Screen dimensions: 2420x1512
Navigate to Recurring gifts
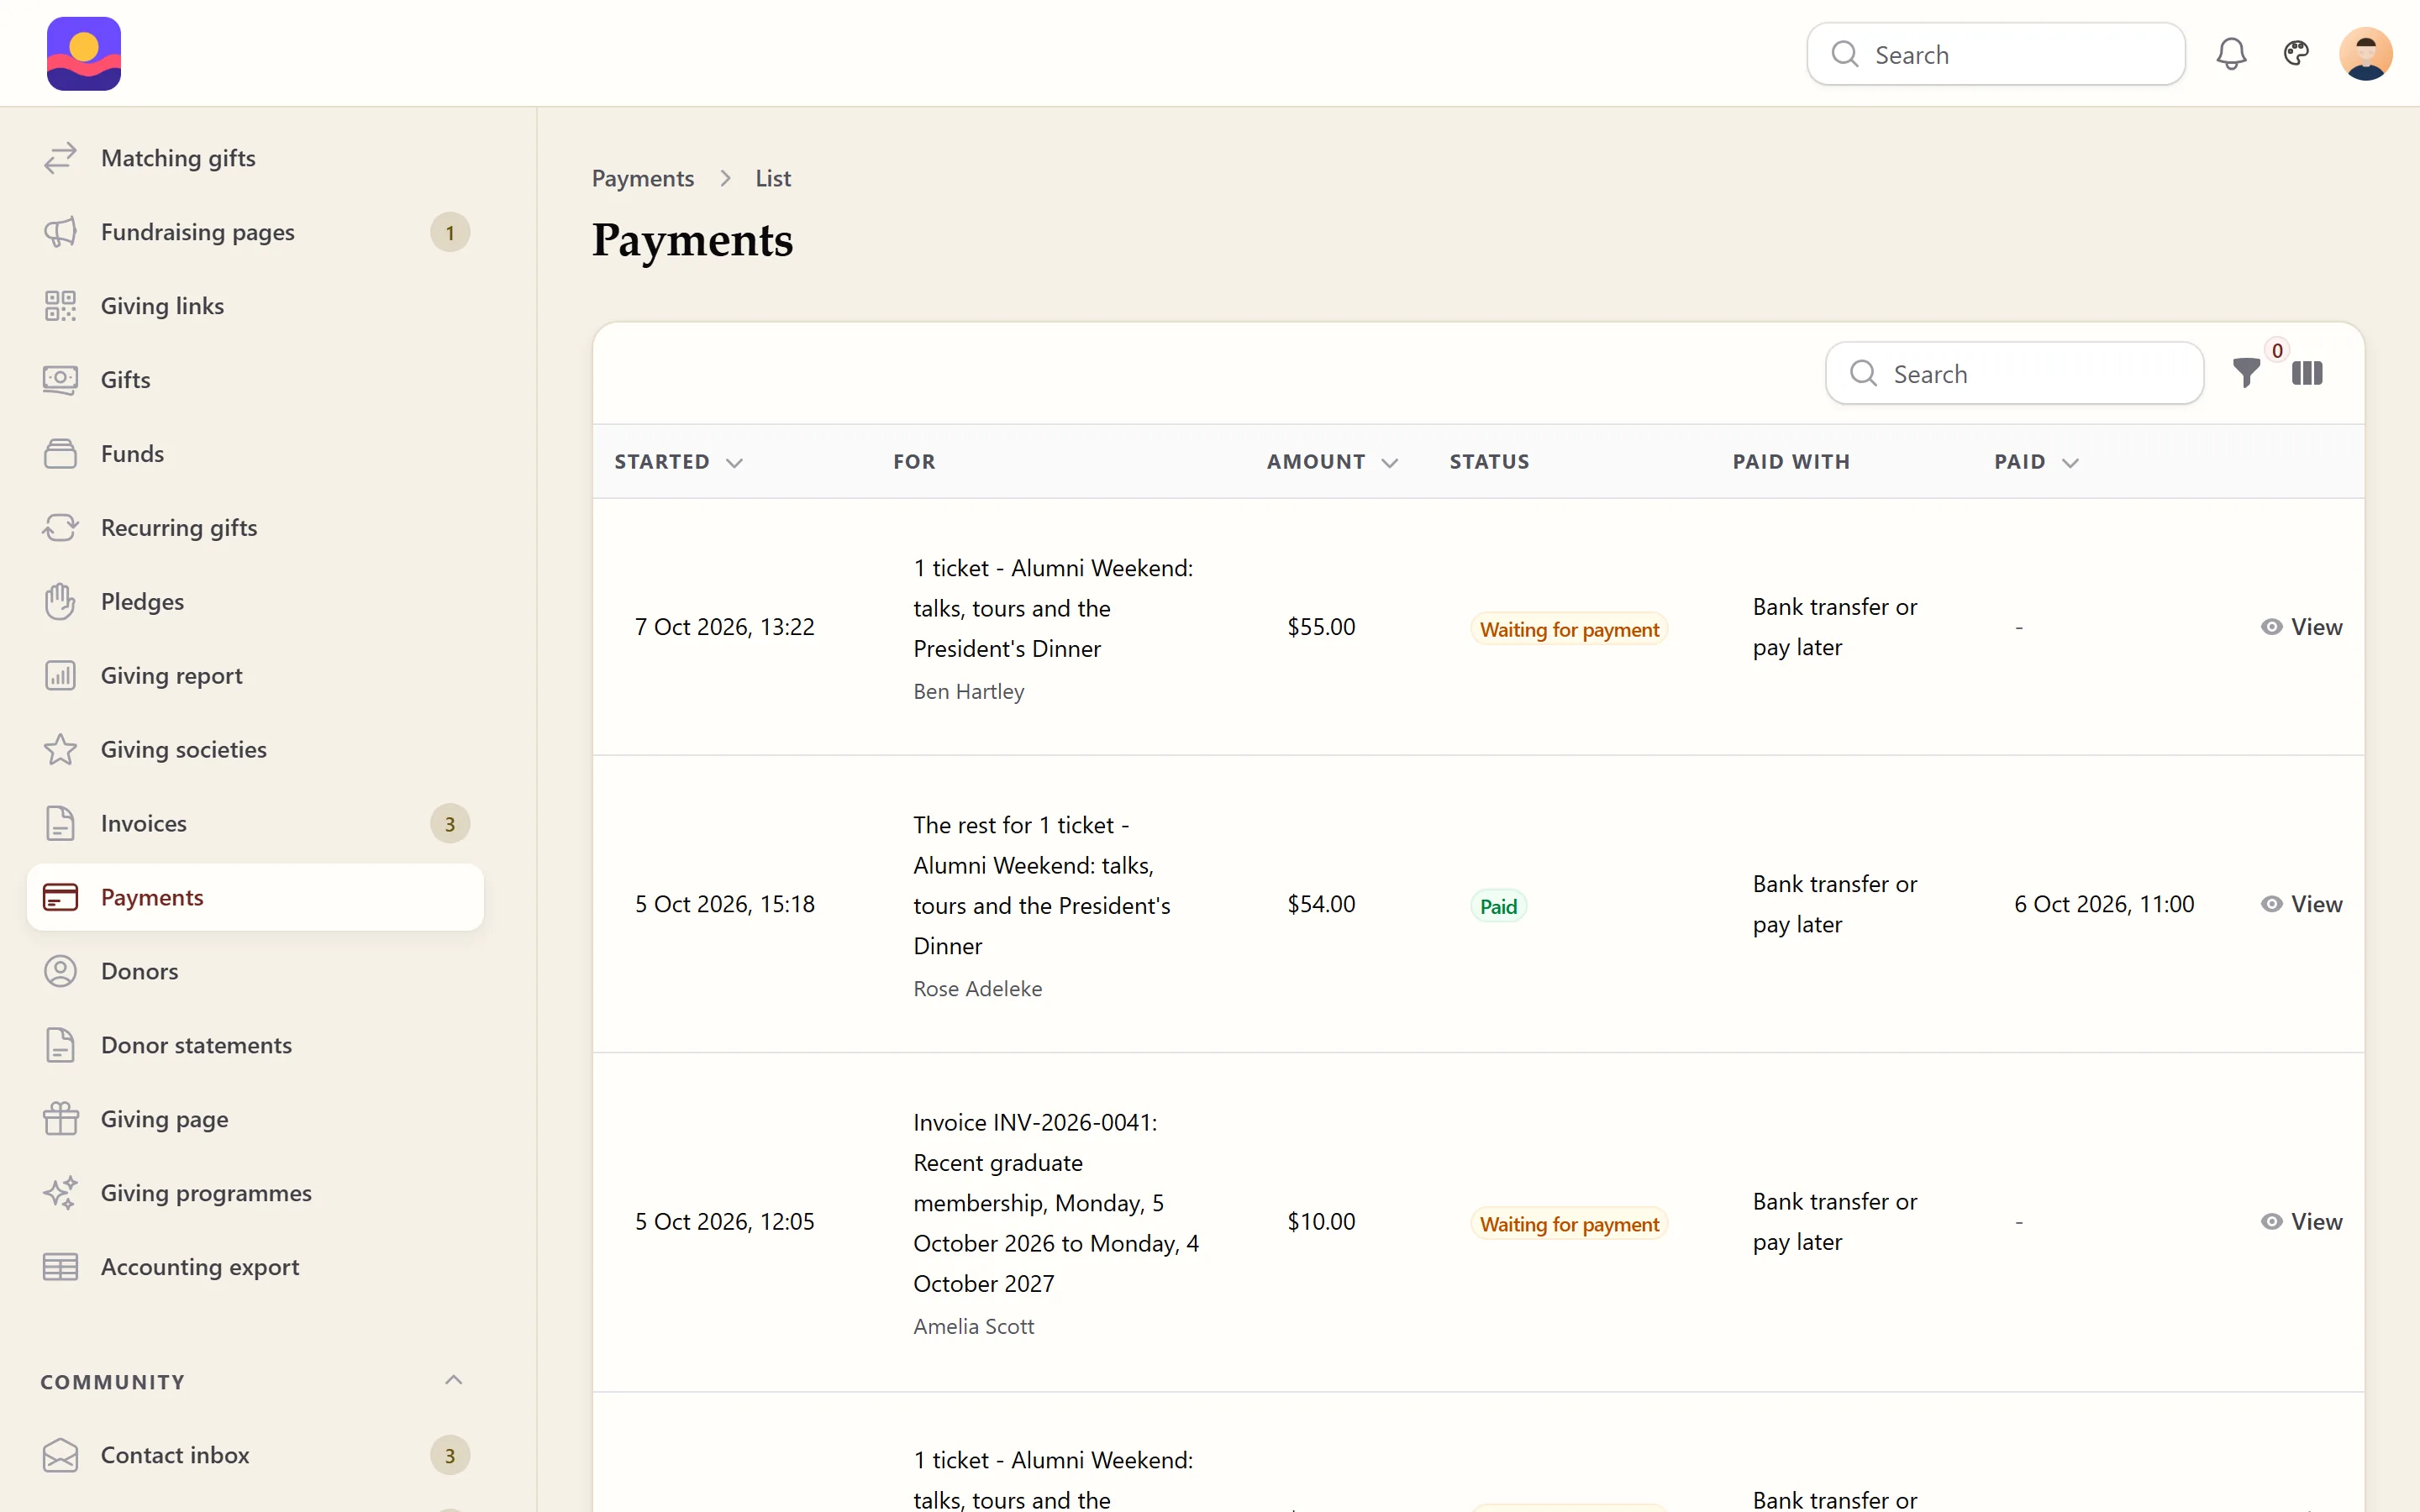tap(255, 528)
